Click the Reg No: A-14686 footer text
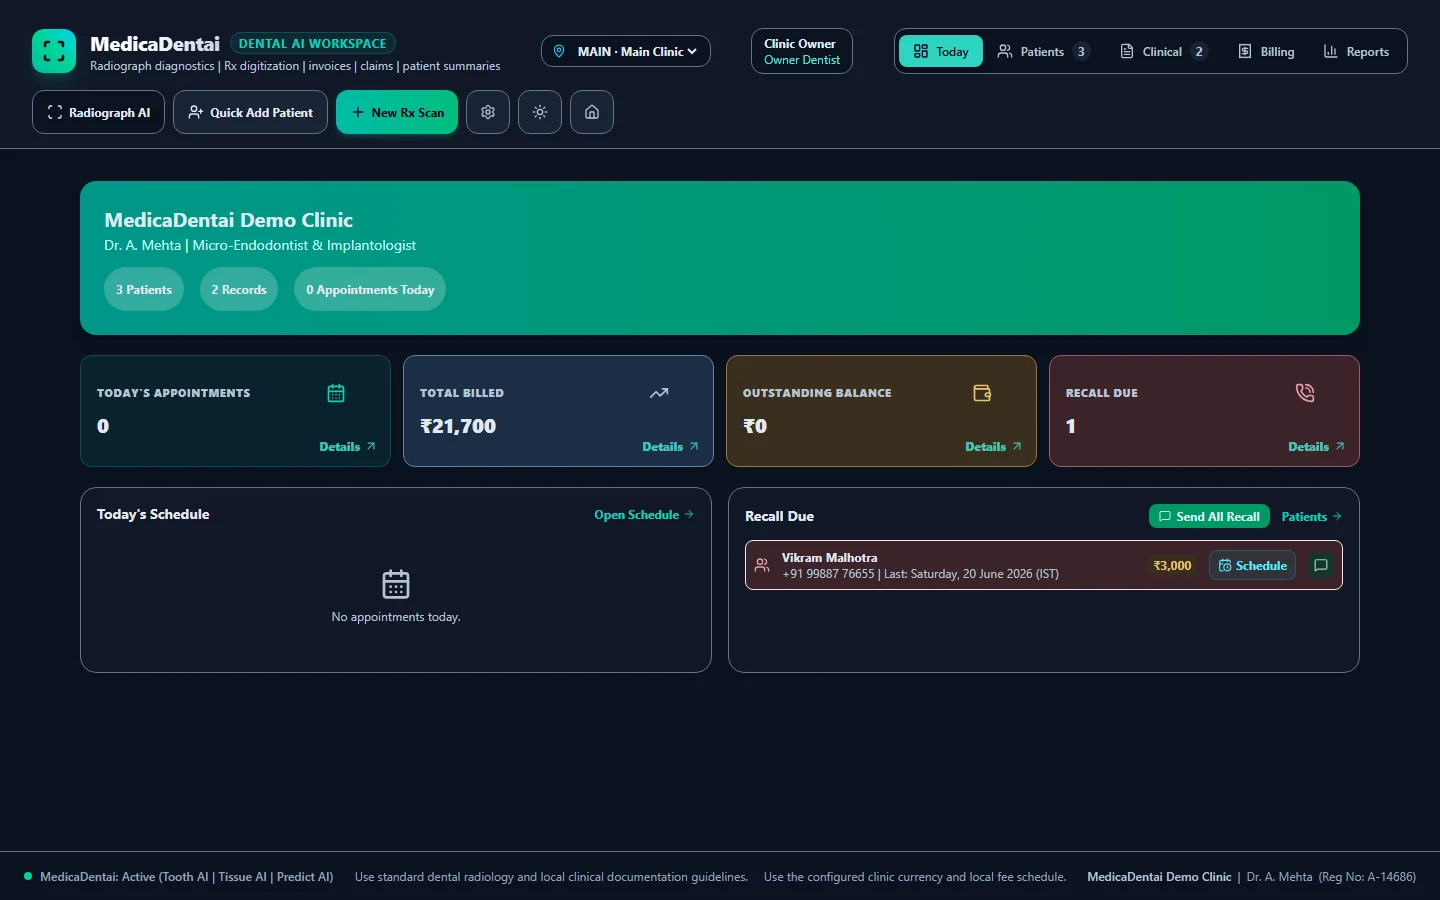Viewport: 1440px width, 900px height. 1367,876
